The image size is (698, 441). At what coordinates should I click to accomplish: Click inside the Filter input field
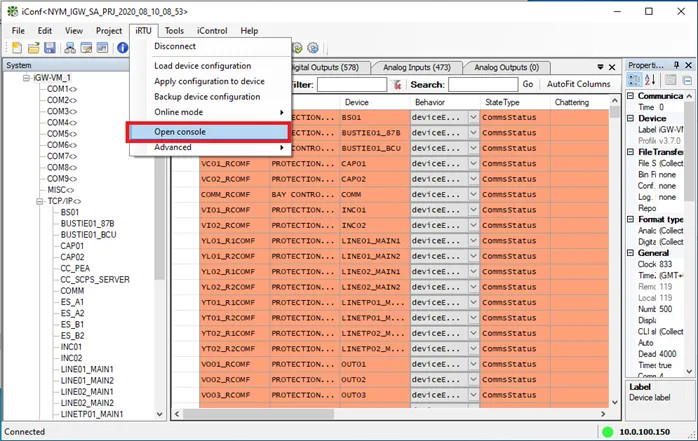tap(352, 85)
